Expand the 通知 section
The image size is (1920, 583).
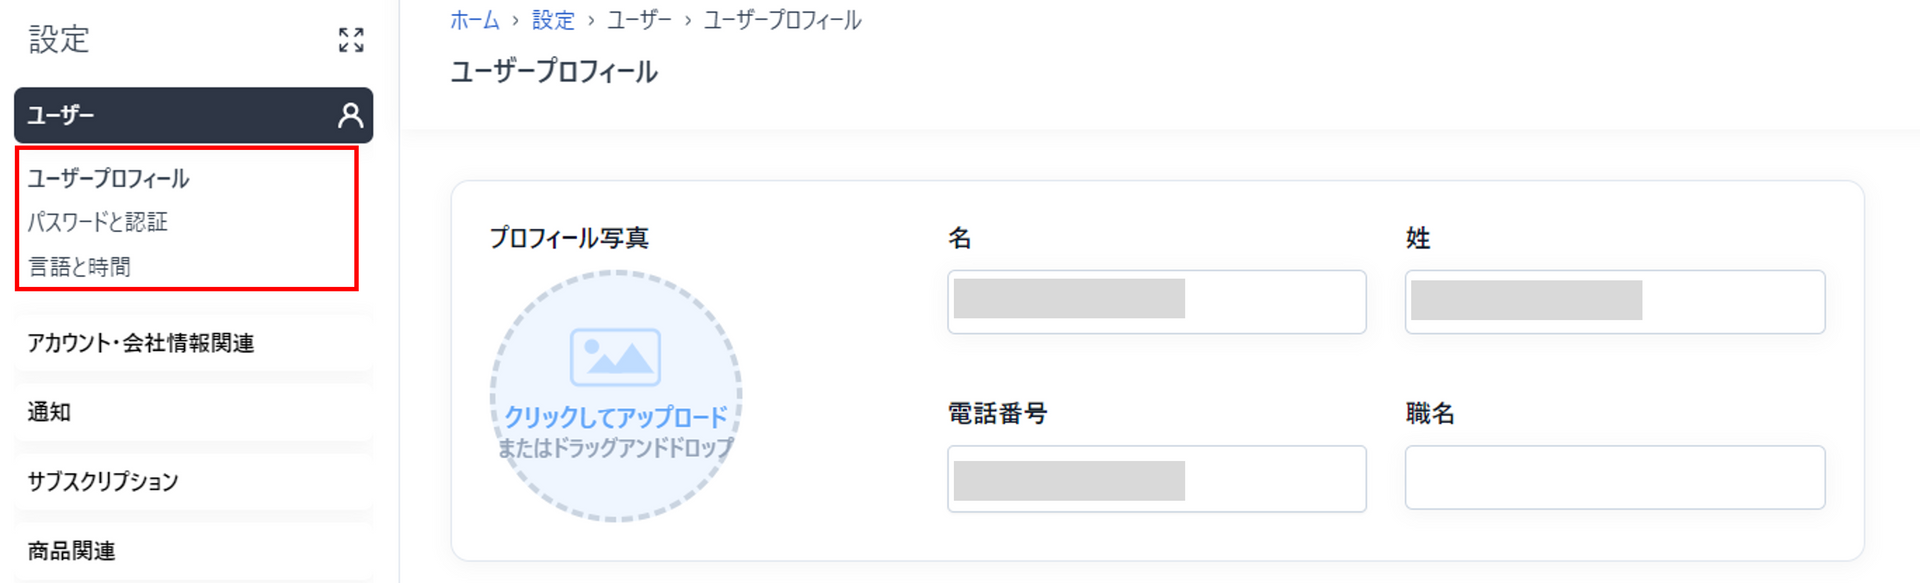pyautogui.click(x=48, y=411)
